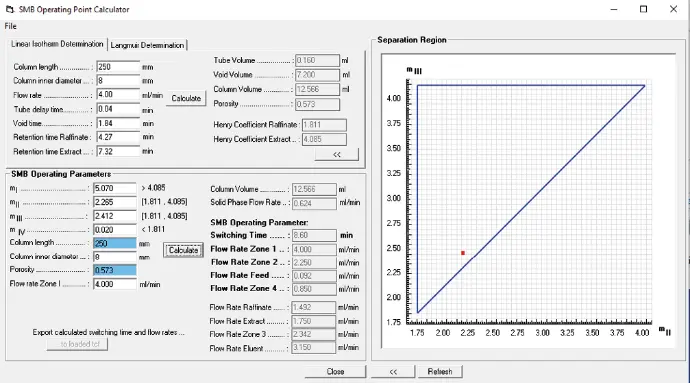690x389 pixels.
Task: Edit SMB Column inner diameter field
Action: click(x=114, y=257)
